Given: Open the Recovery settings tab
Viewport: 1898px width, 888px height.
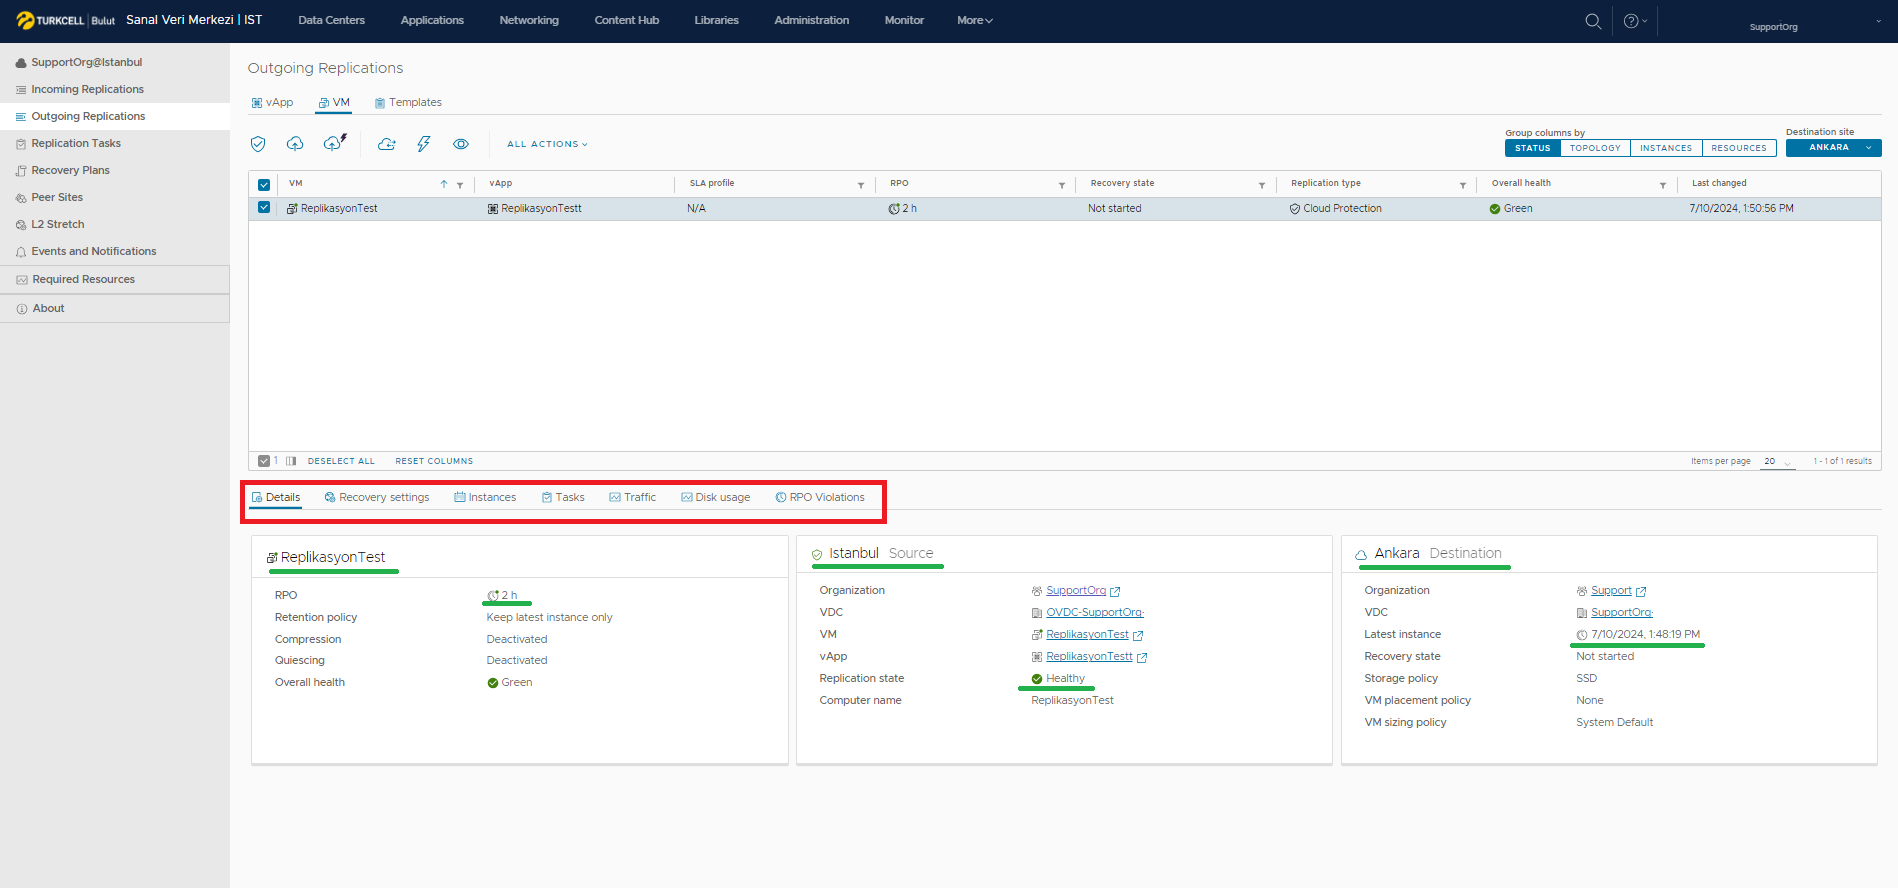Looking at the screenshot, I should pyautogui.click(x=377, y=498).
